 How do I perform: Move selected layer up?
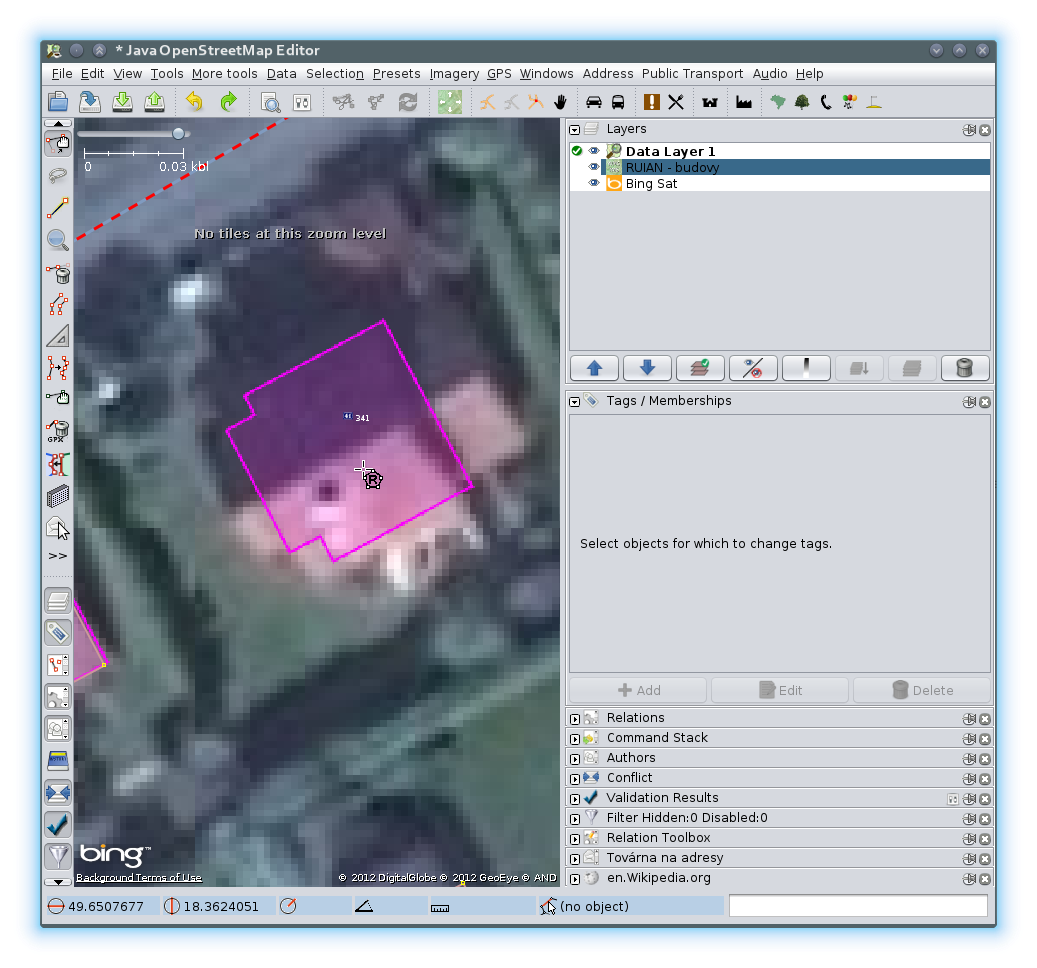click(594, 368)
